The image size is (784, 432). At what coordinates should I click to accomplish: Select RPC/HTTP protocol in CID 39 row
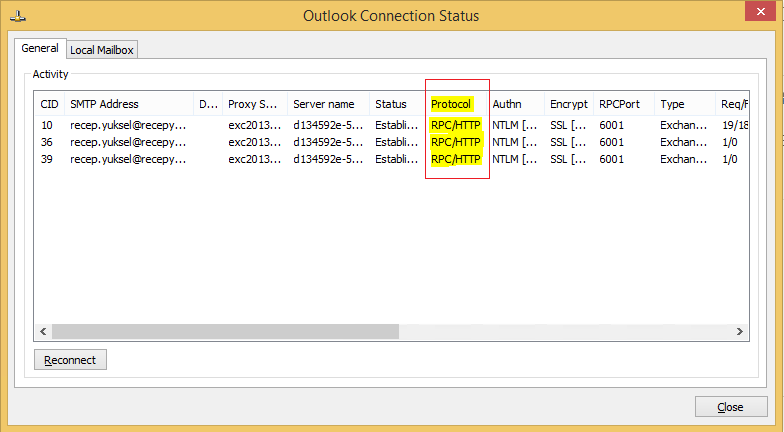point(456,159)
